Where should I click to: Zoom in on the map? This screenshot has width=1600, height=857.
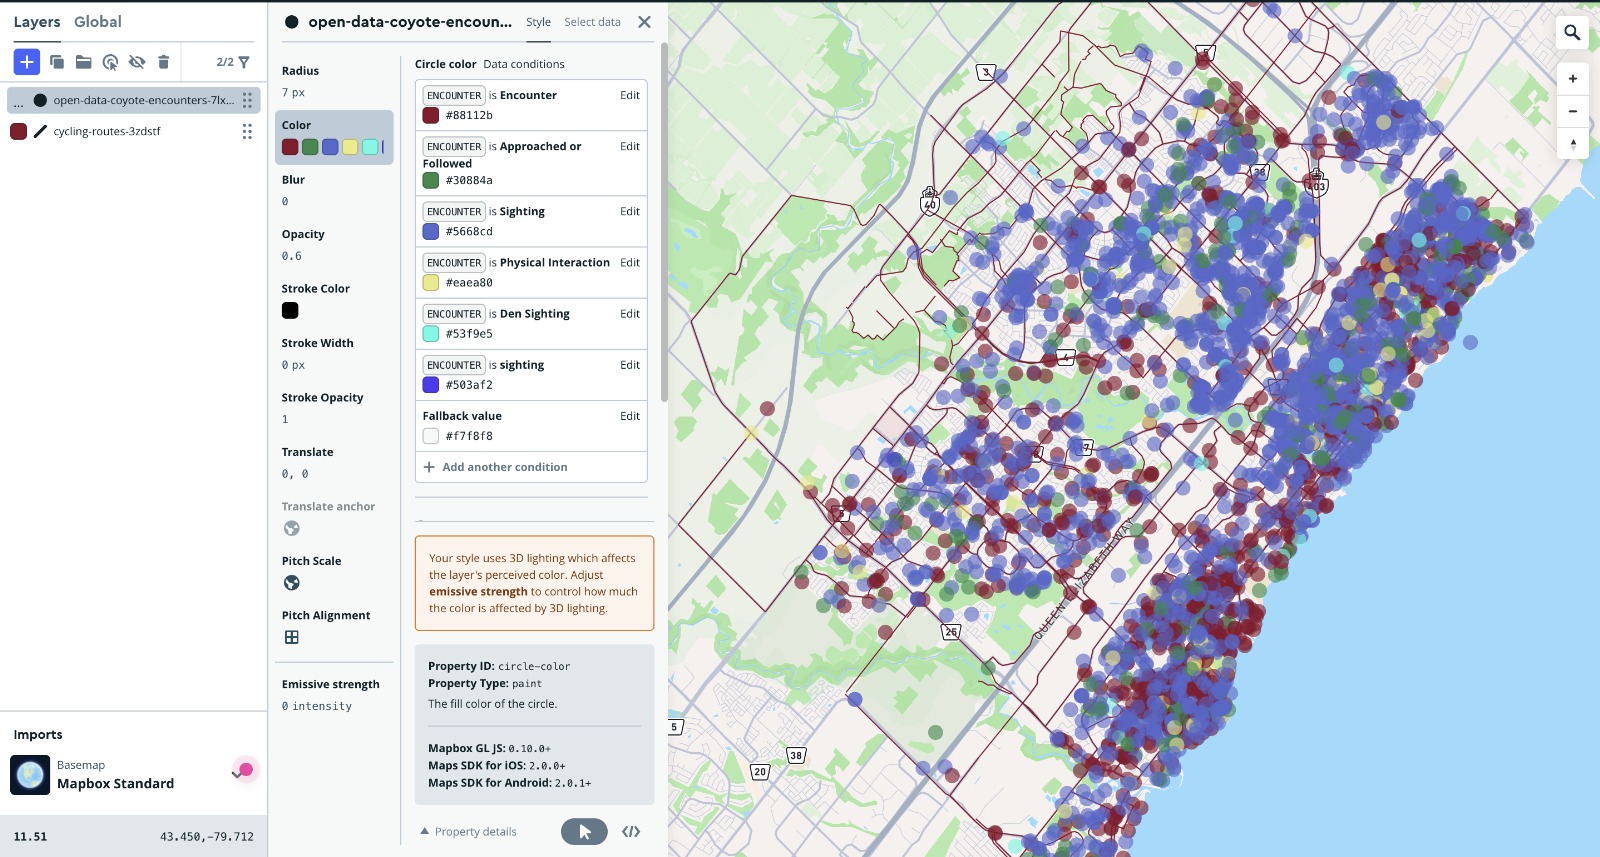1572,79
